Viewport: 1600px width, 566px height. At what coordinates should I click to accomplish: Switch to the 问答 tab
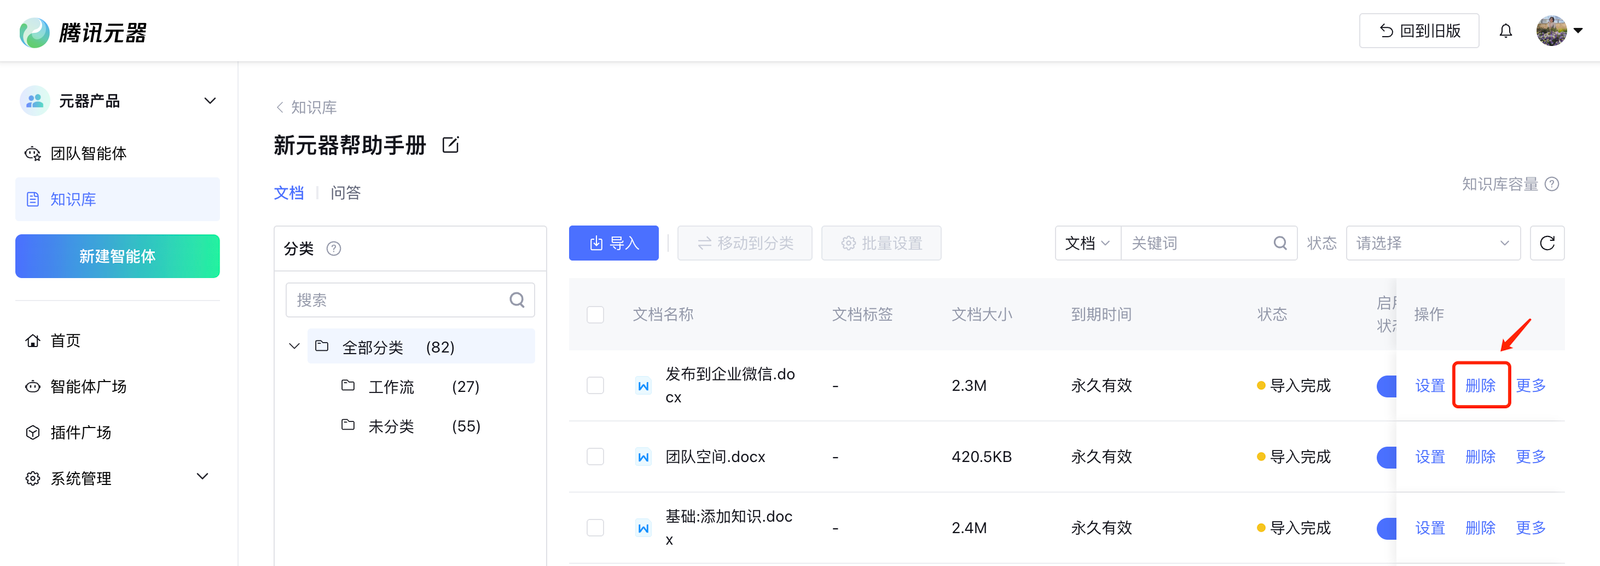[x=345, y=193]
